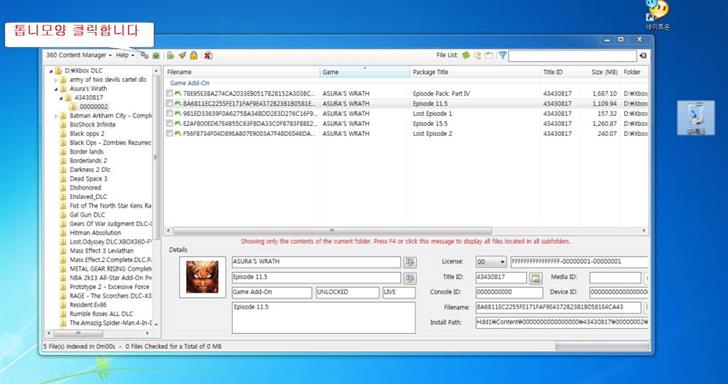
Task: Check the box for Episode Pack: Part IV
Action: tap(170, 93)
